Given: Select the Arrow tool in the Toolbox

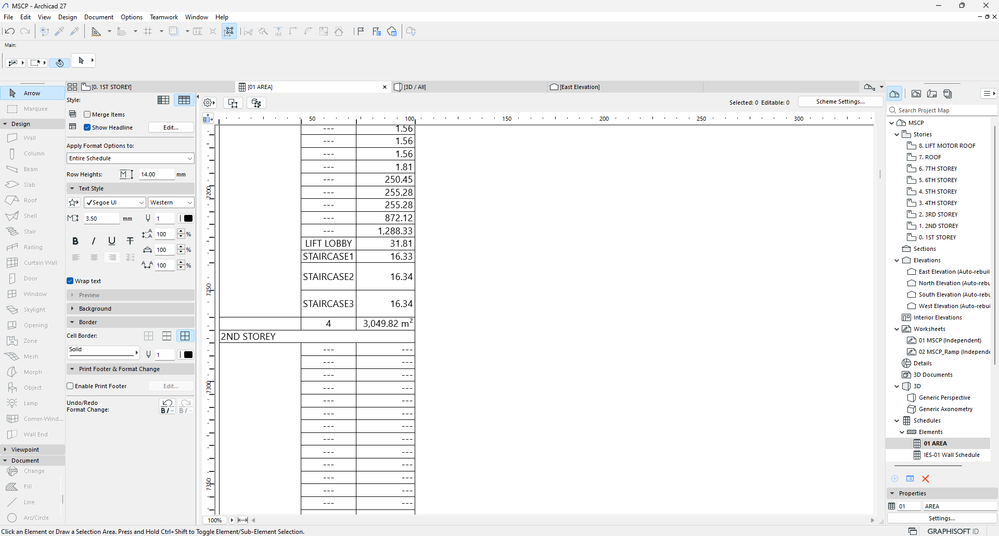Looking at the screenshot, I should [32, 93].
